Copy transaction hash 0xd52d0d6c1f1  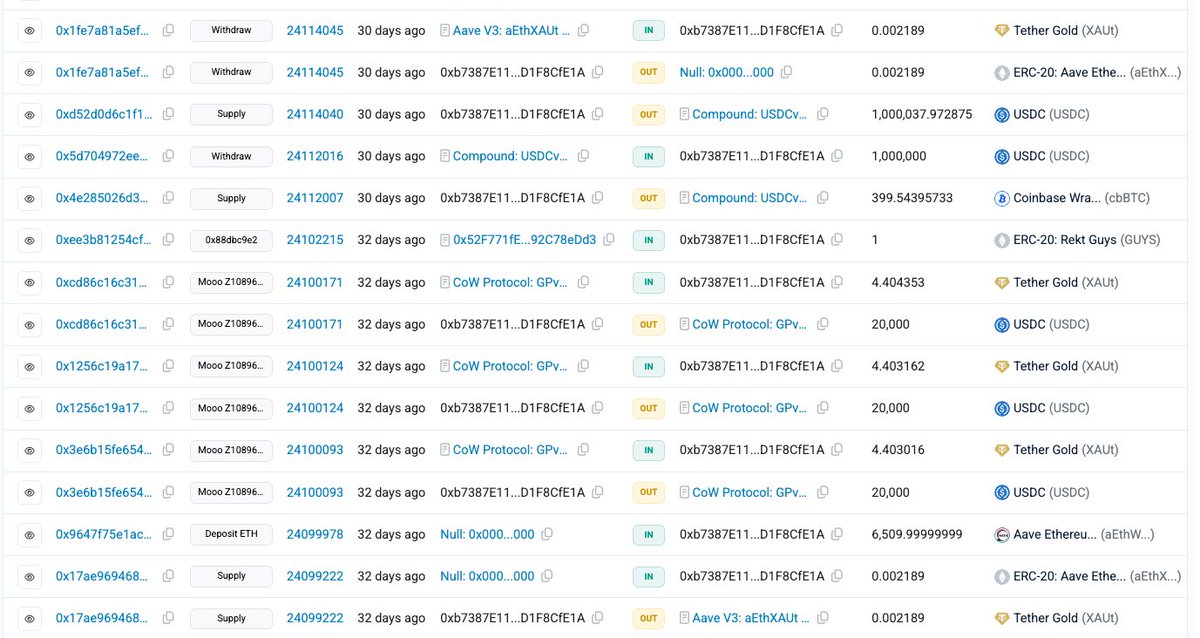click(168, 115)
